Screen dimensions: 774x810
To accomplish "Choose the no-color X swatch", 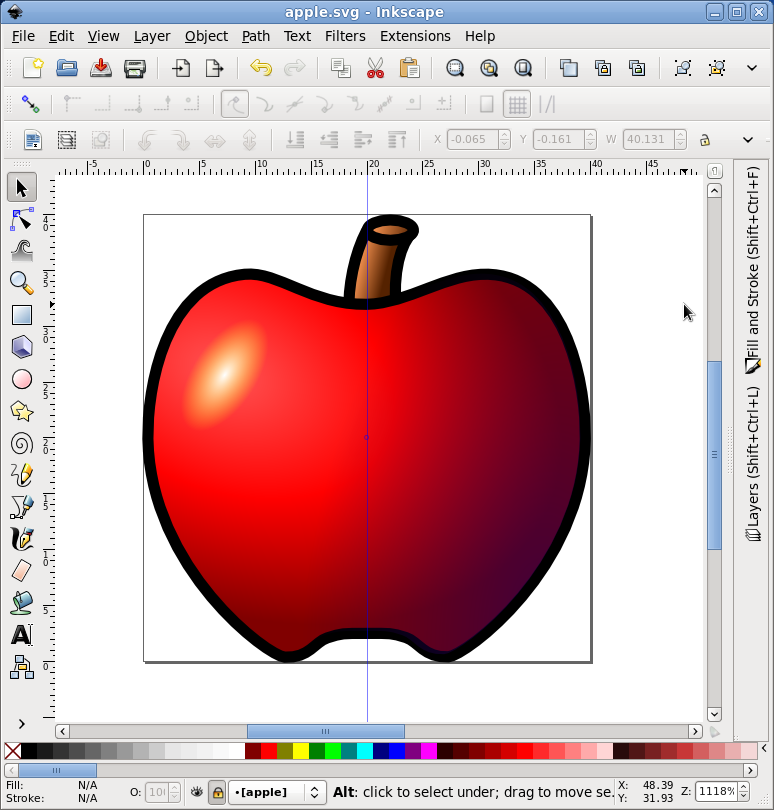I will coord(13,751).
